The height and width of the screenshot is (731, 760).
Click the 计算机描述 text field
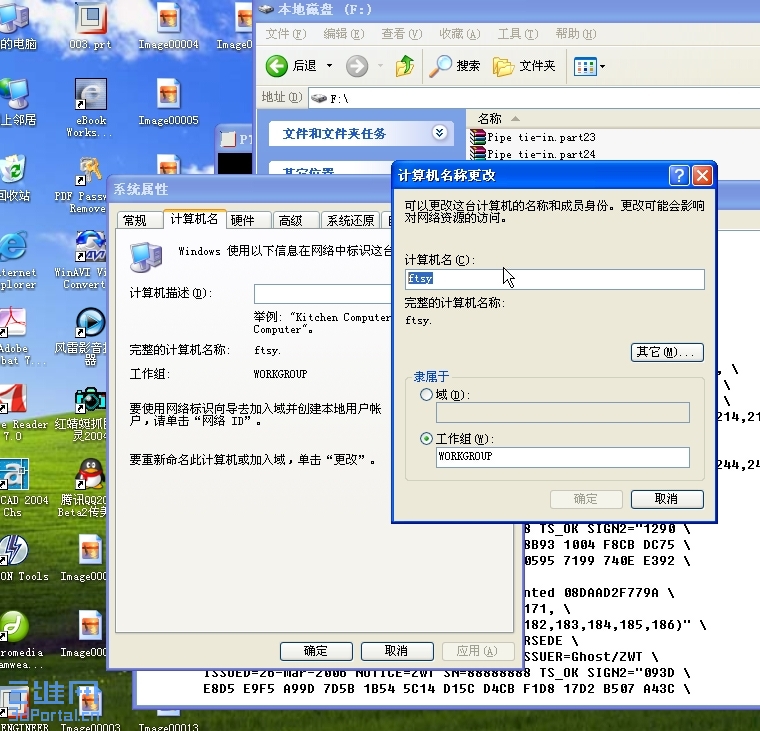(323, 293)
